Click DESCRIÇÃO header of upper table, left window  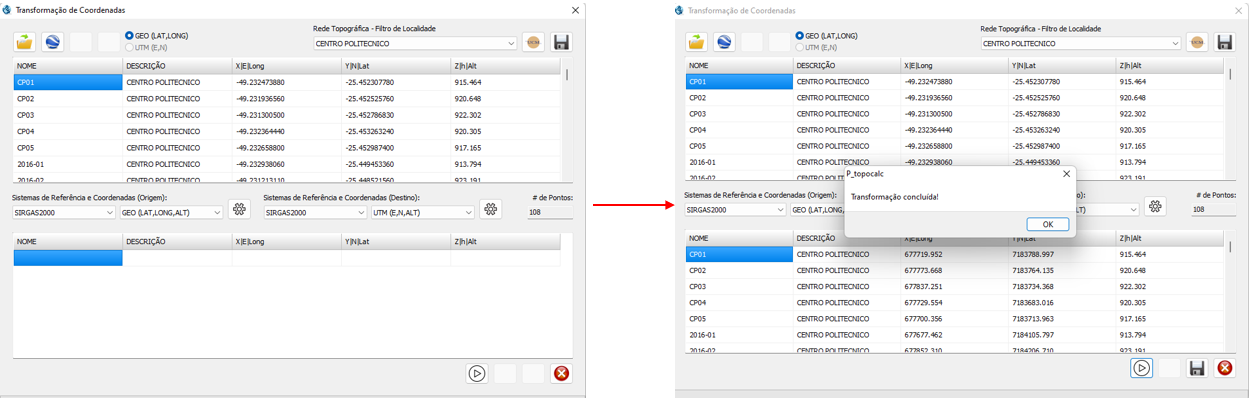tap(177, 66)
